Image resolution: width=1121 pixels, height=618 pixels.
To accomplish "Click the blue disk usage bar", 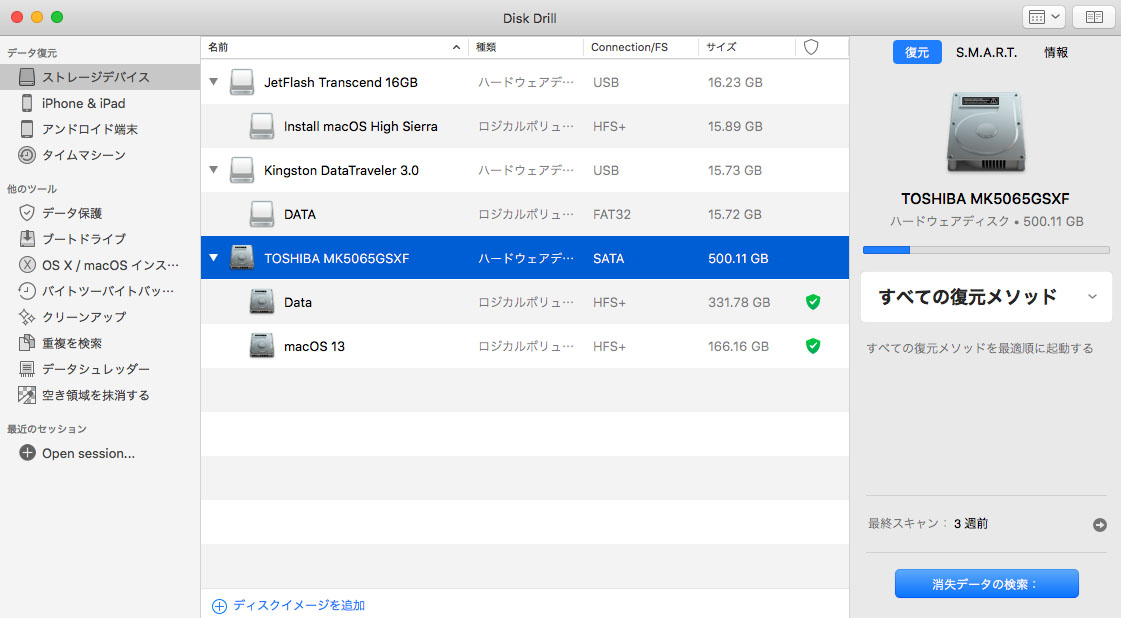I will point(884,250).
